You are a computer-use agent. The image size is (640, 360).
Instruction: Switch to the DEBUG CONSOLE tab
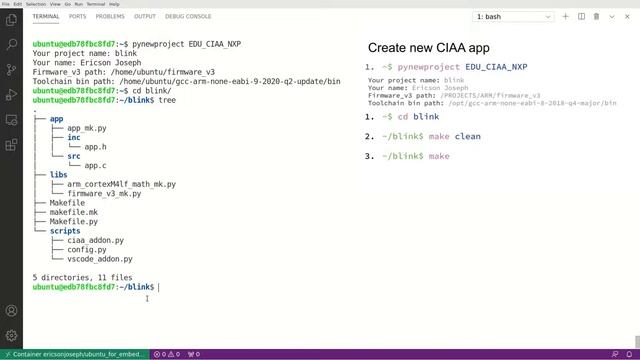[188, 16]
